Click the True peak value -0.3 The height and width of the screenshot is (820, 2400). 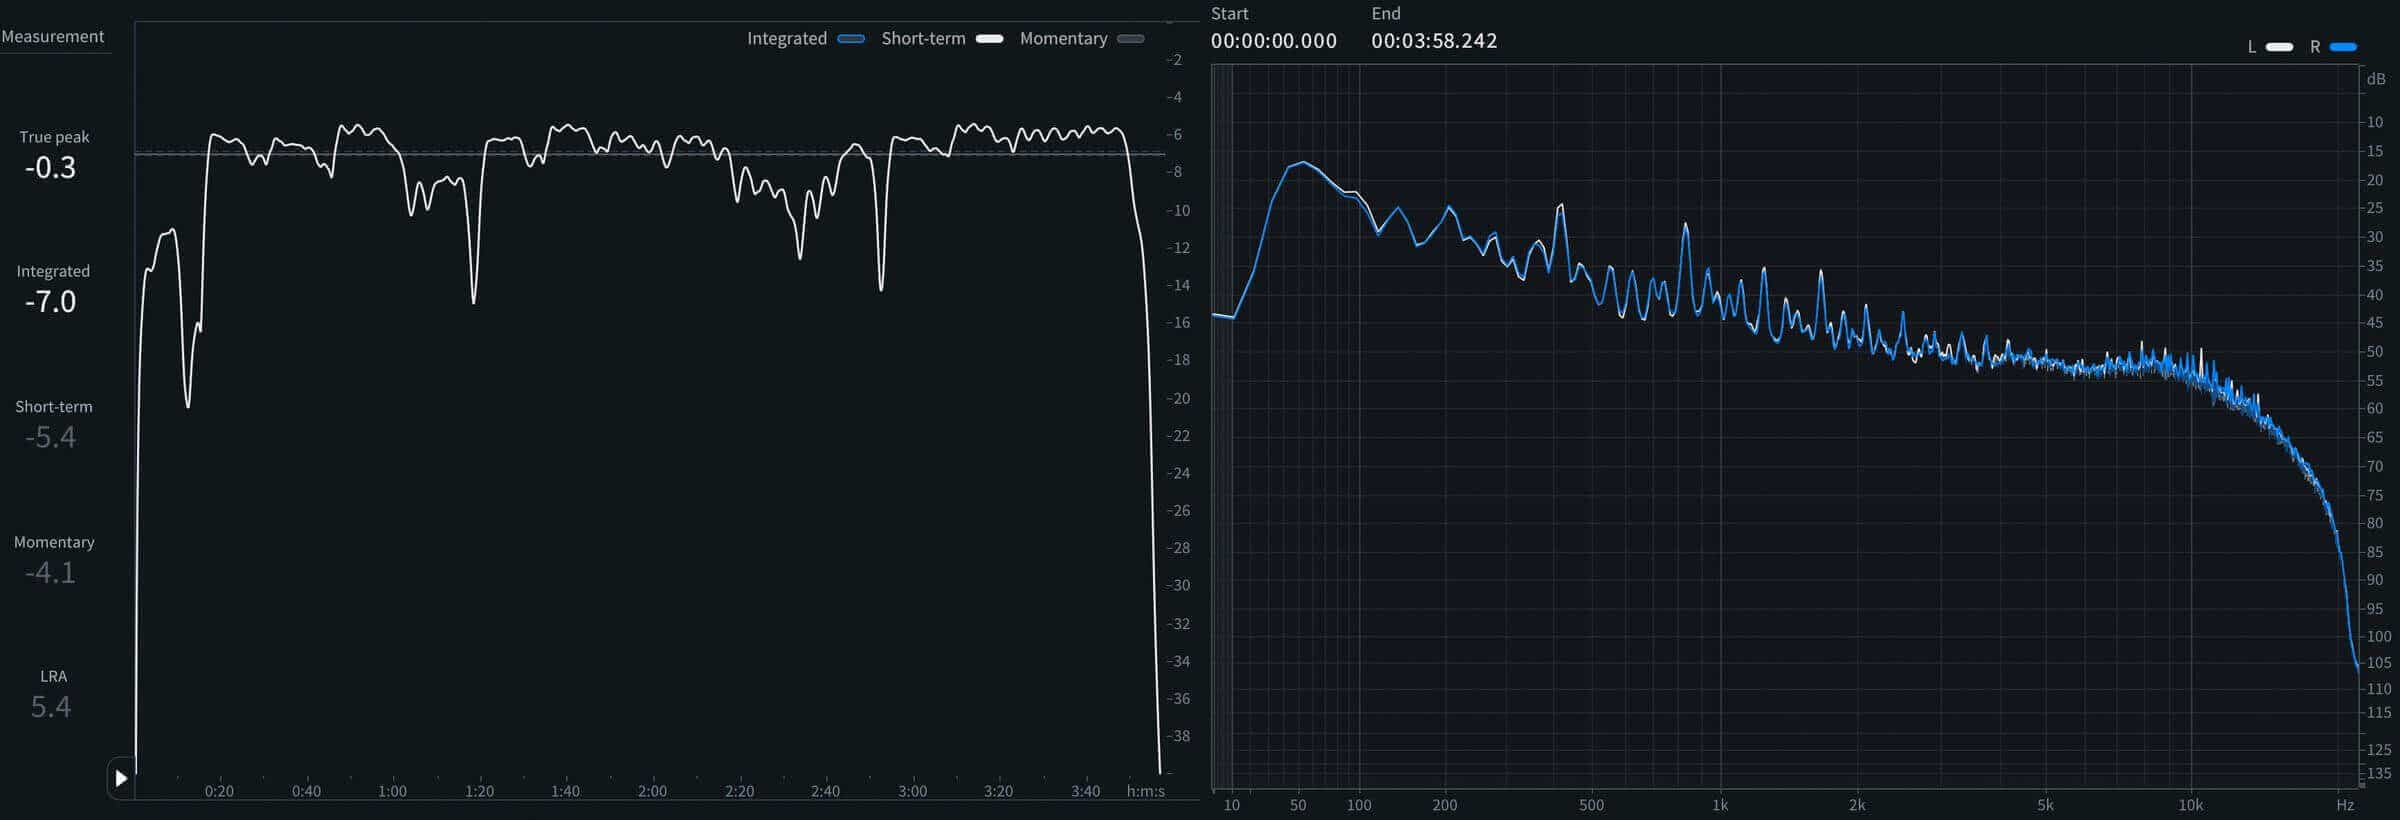pyautogui.click(x=51, y=168)
